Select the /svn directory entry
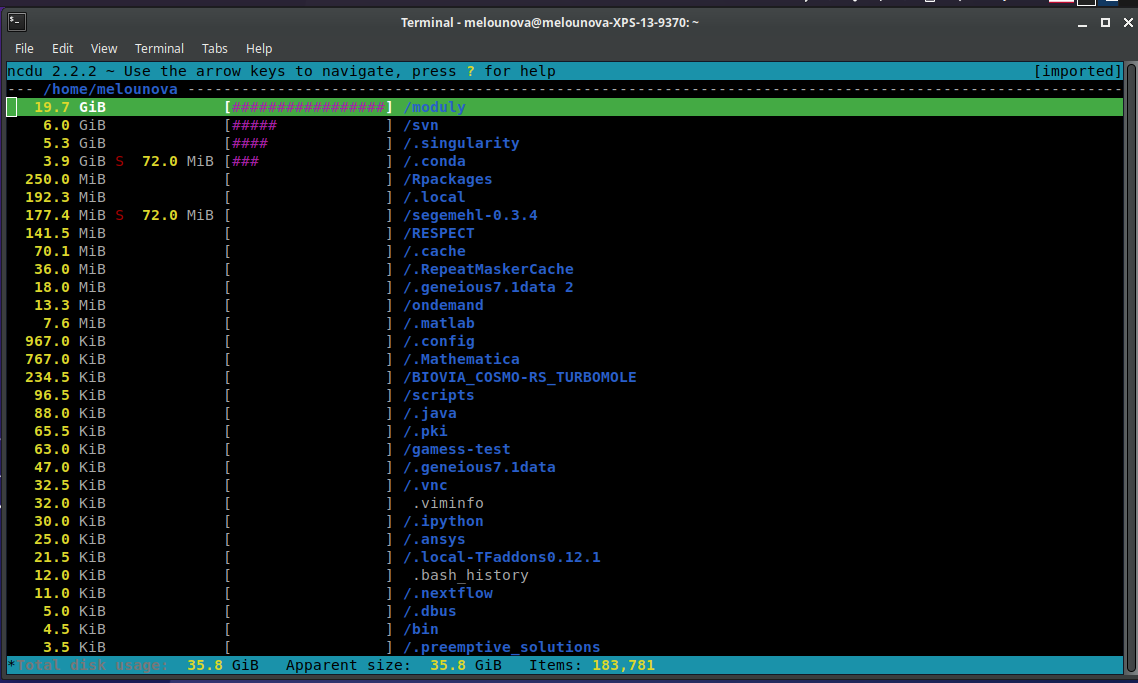 click(421, 125)
